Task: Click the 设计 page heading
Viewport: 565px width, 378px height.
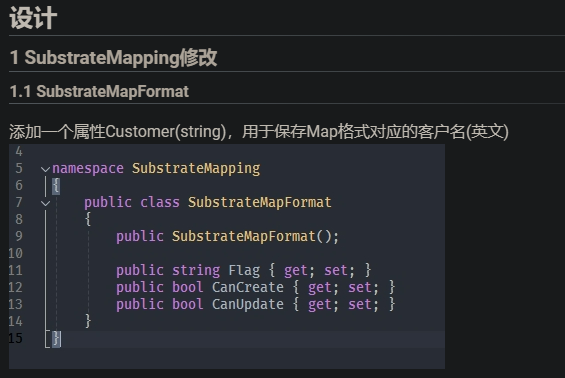Action: [33, 18]
